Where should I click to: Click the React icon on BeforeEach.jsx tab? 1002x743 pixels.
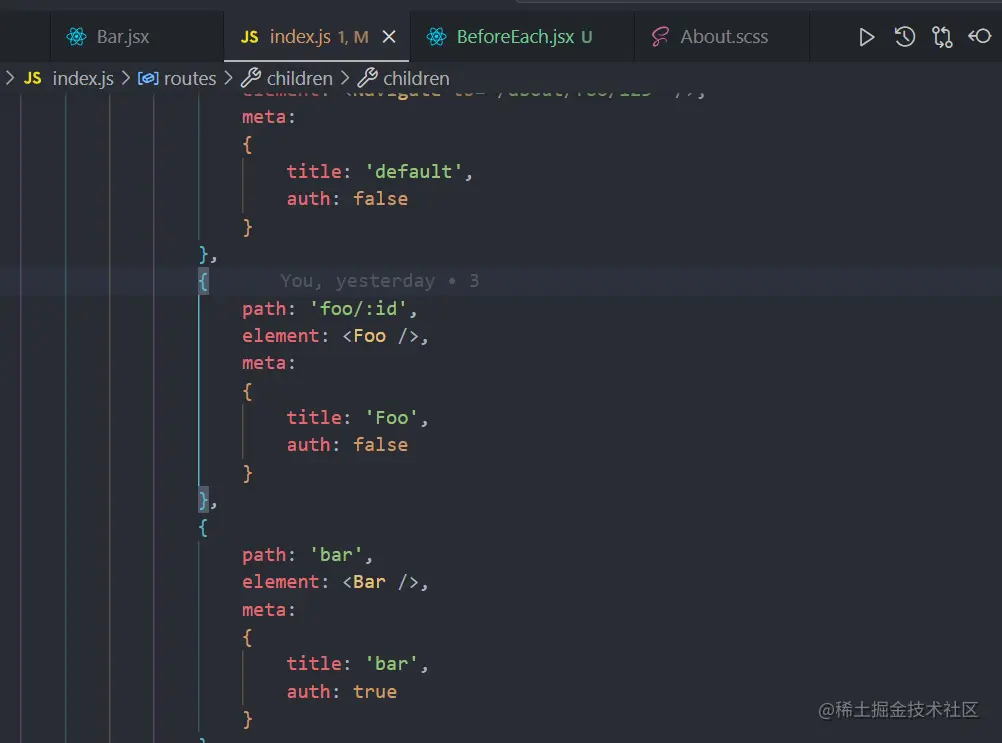(436, 37)
